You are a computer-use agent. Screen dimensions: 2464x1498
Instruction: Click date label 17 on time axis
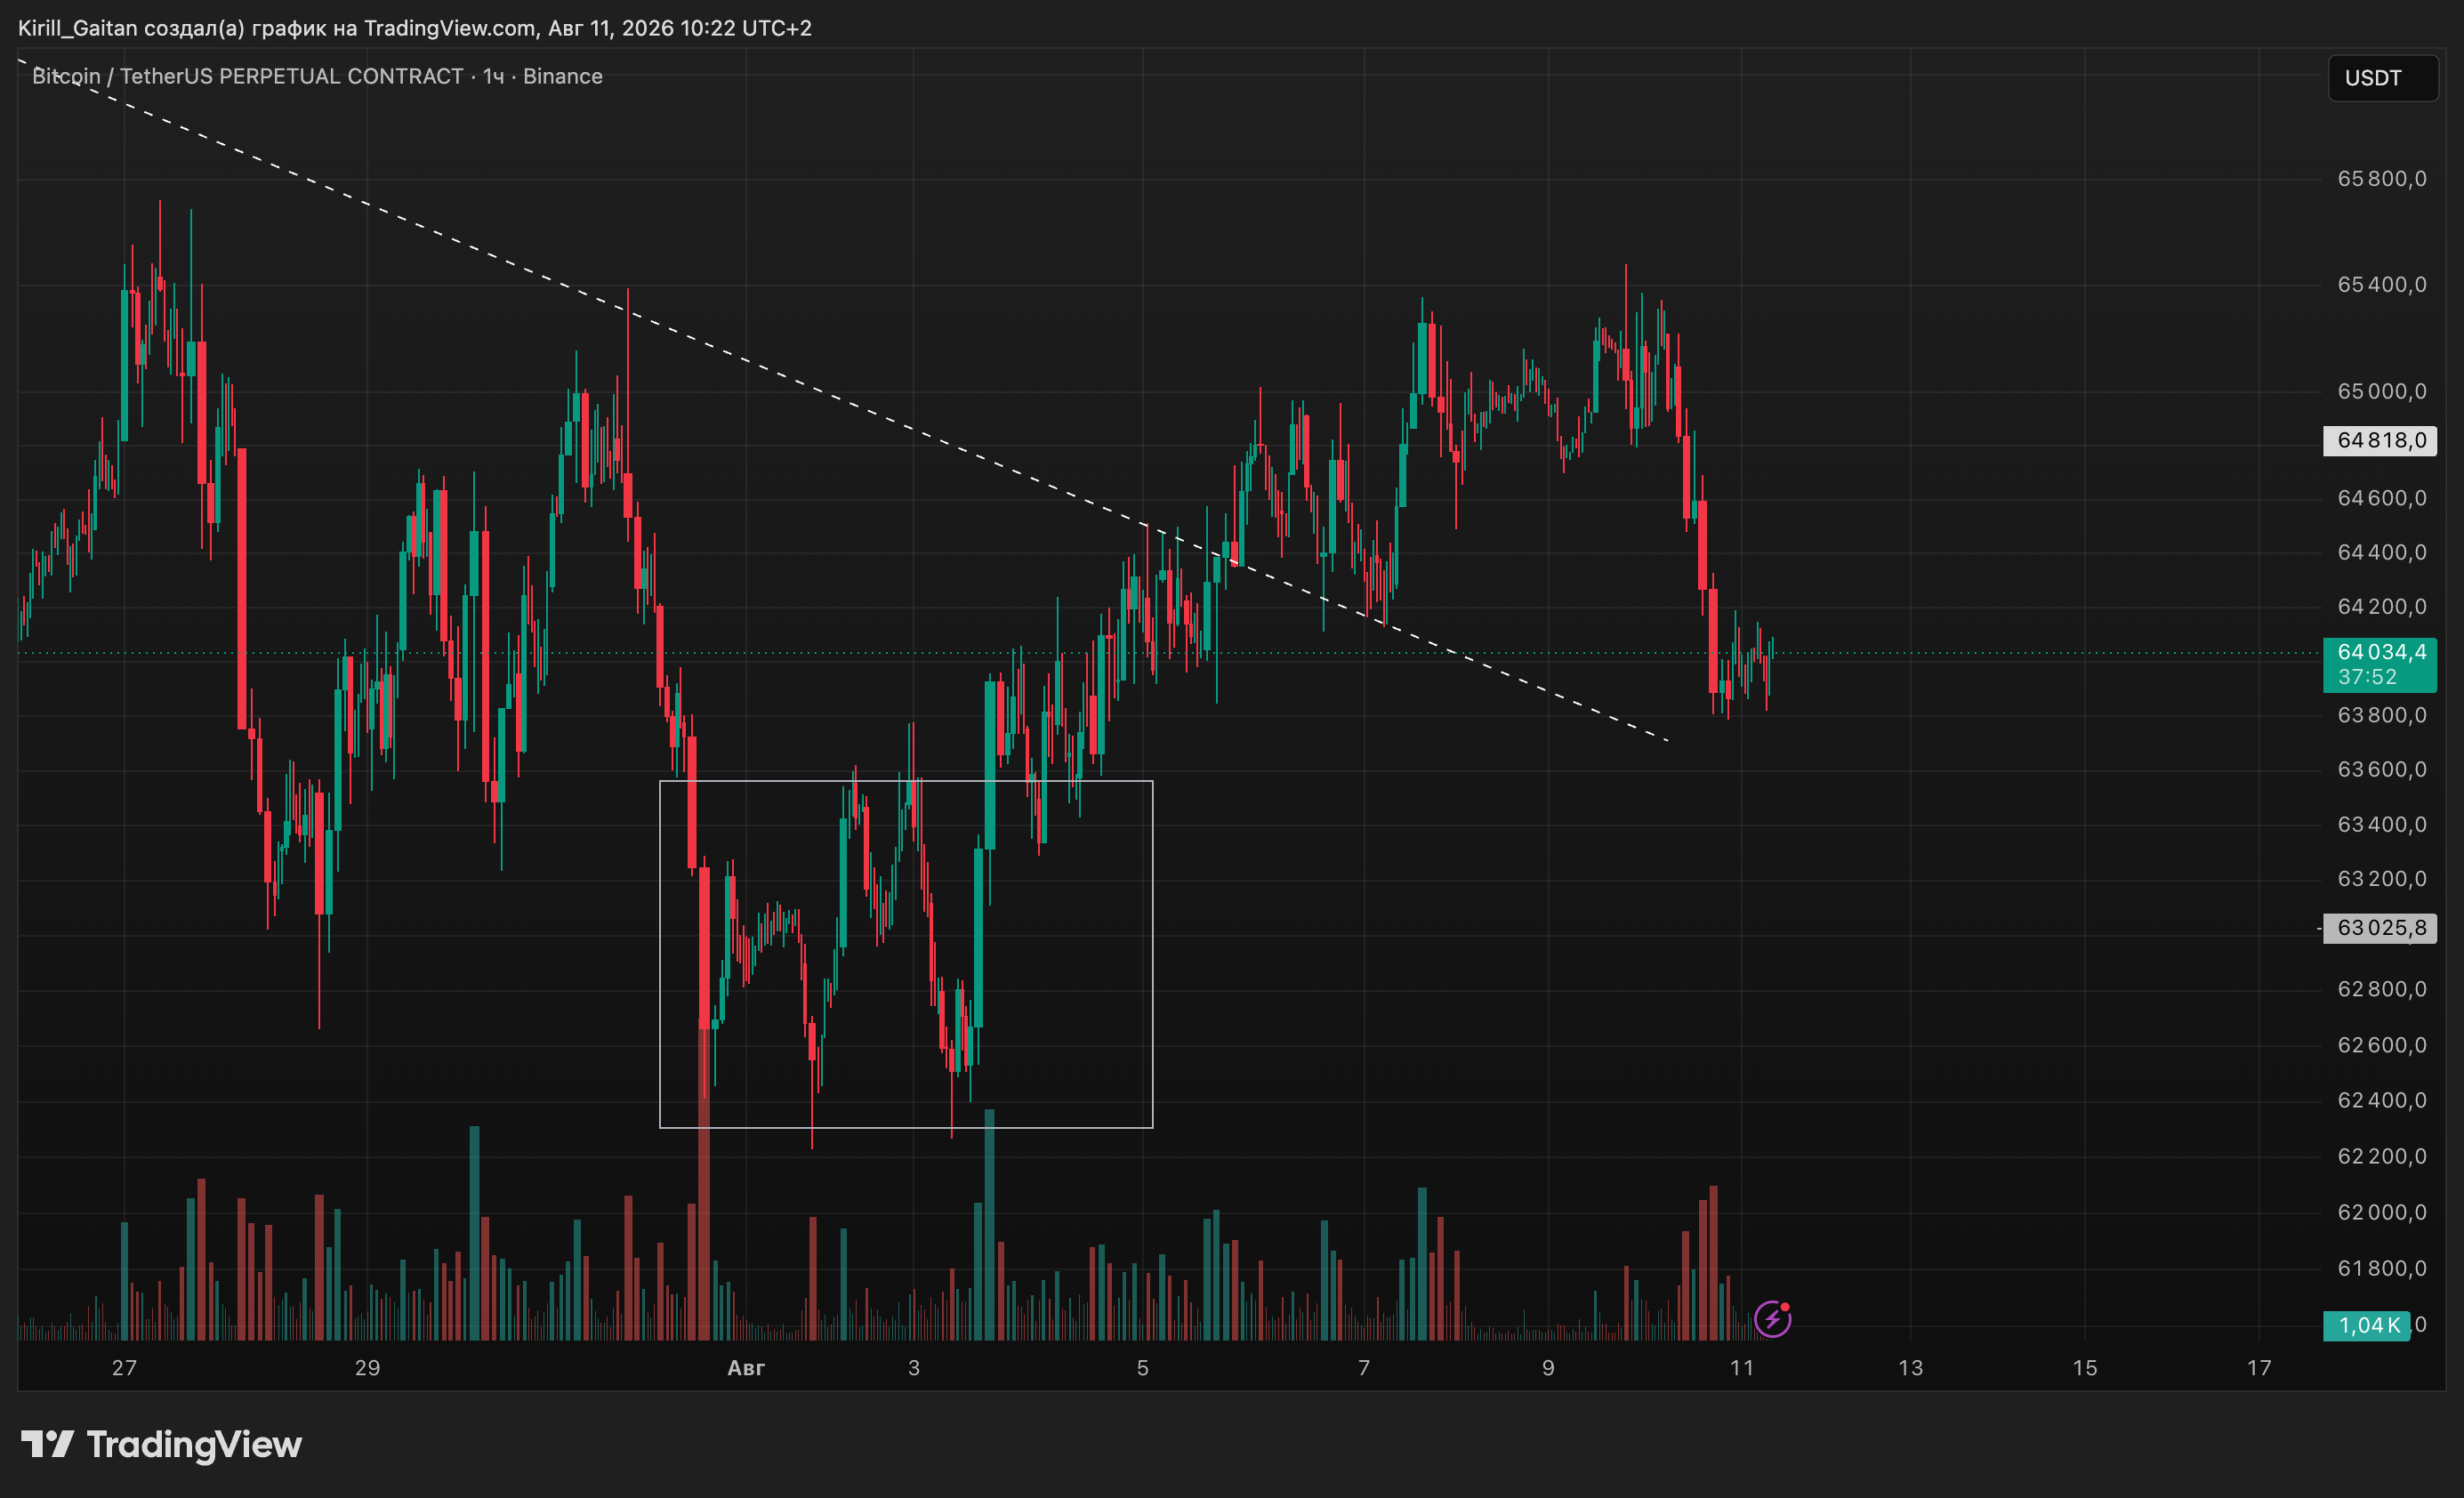2259,1368
